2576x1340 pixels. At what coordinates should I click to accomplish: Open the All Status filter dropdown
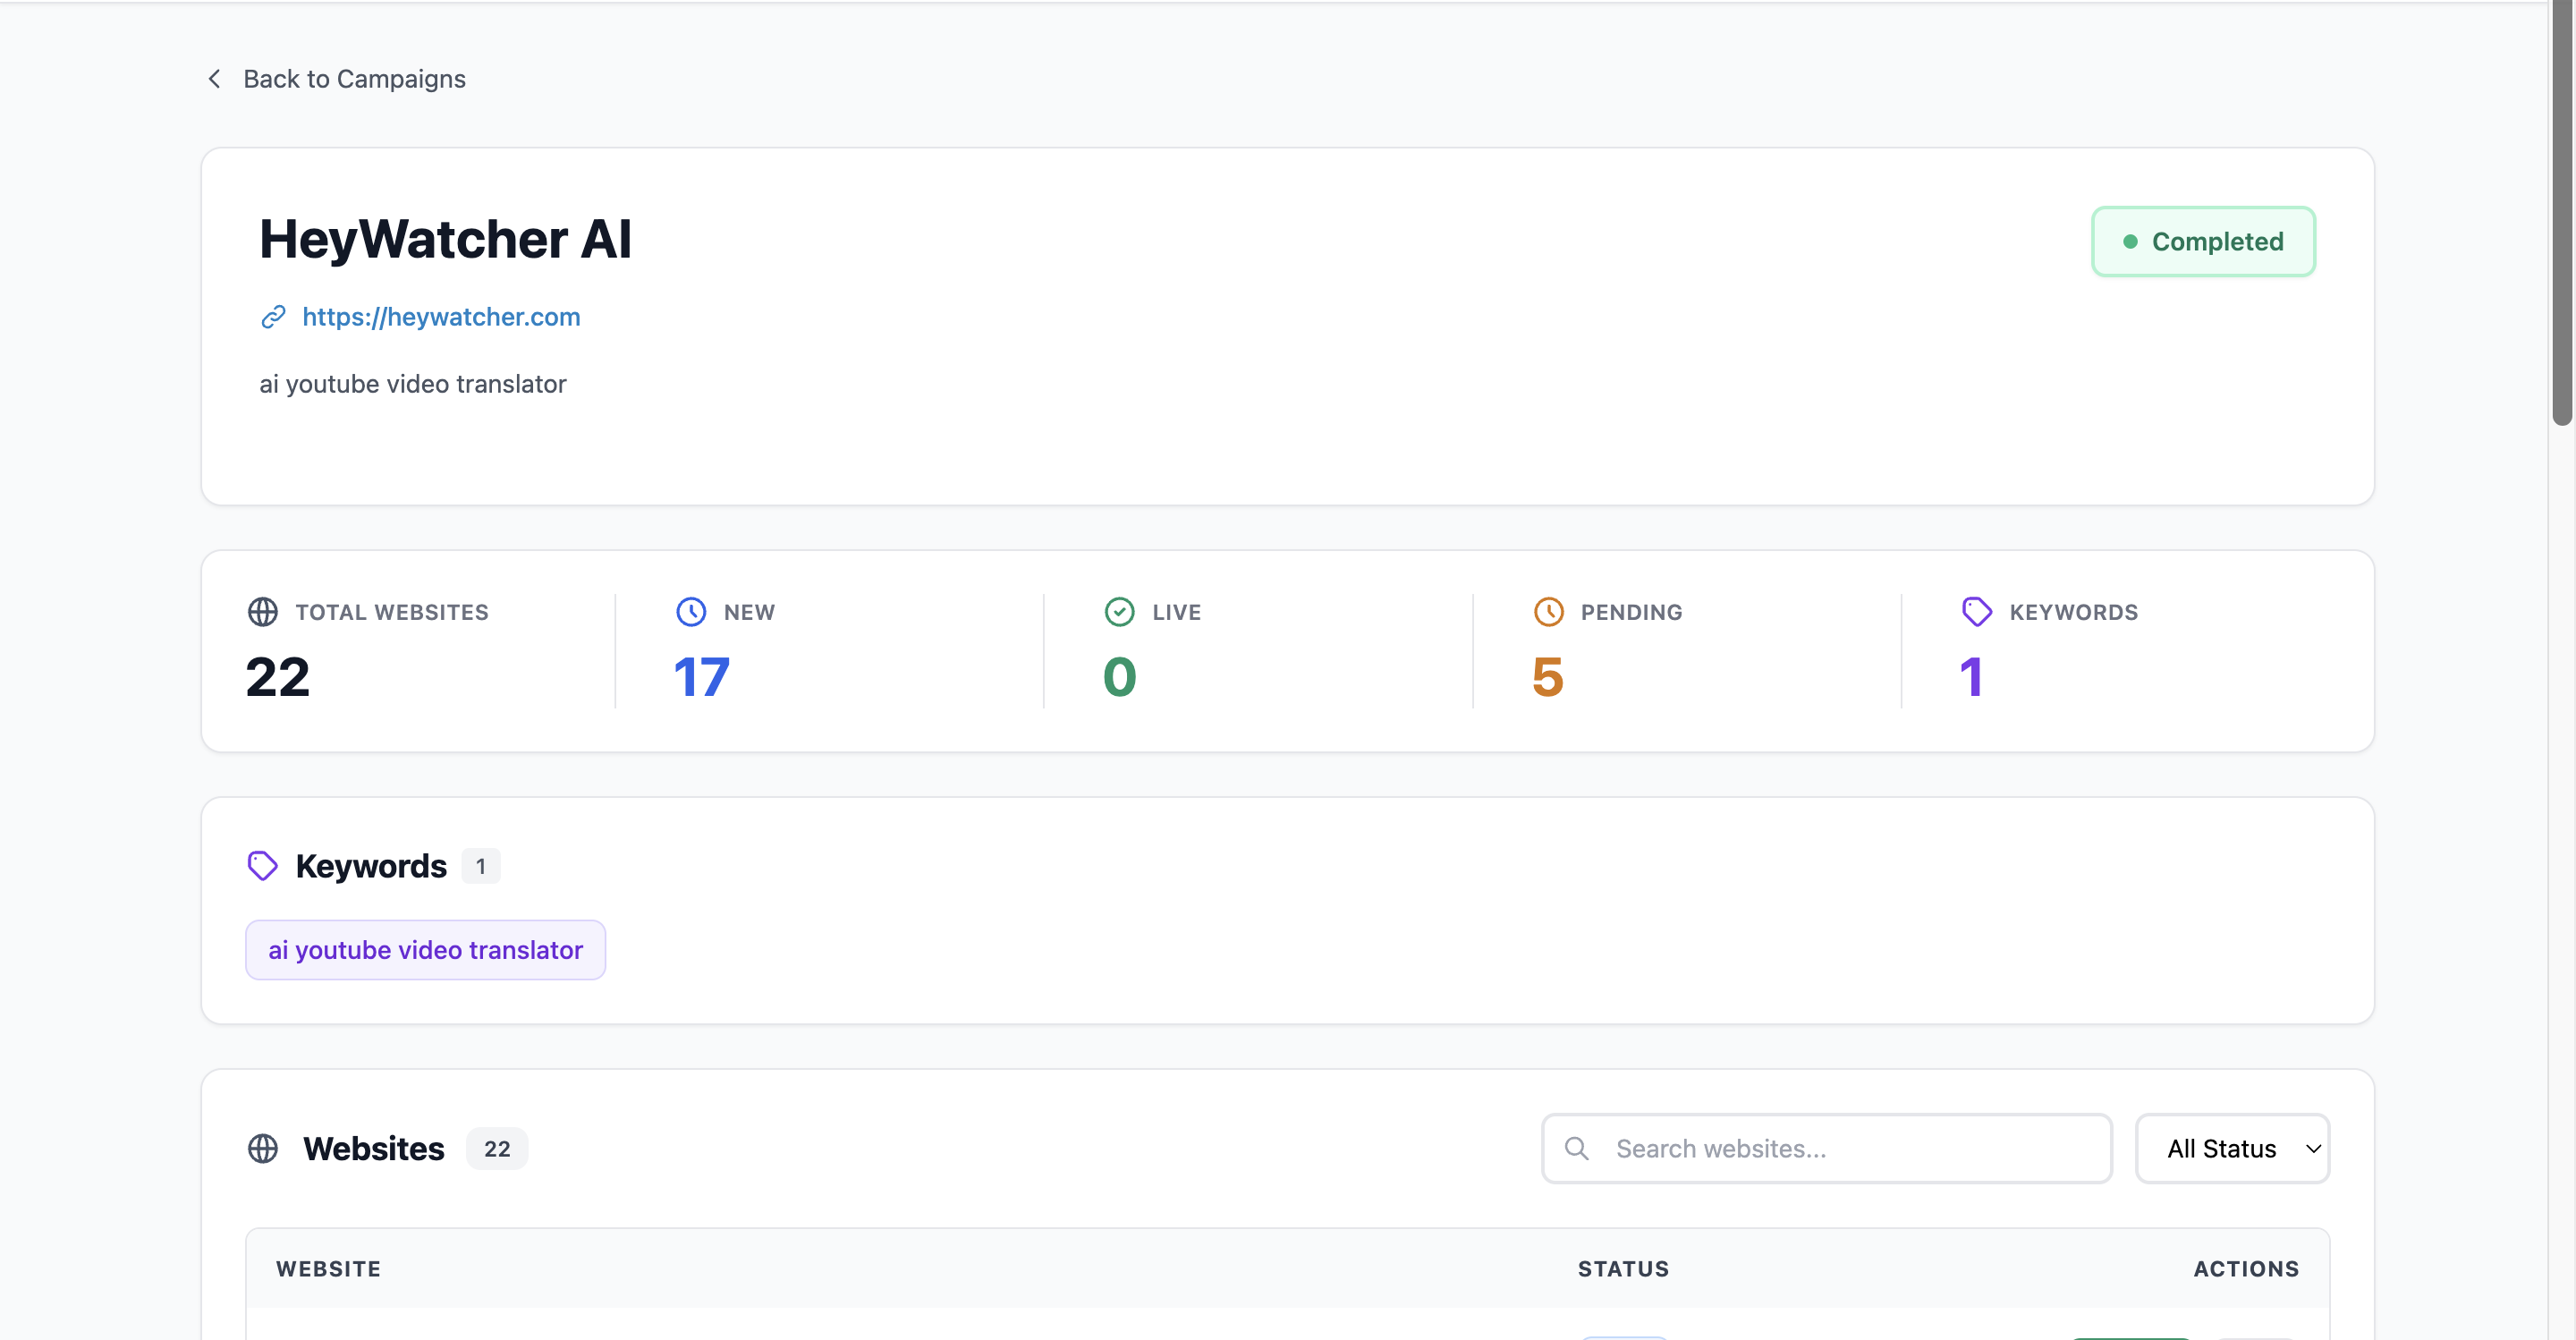pos(2232,1149)
